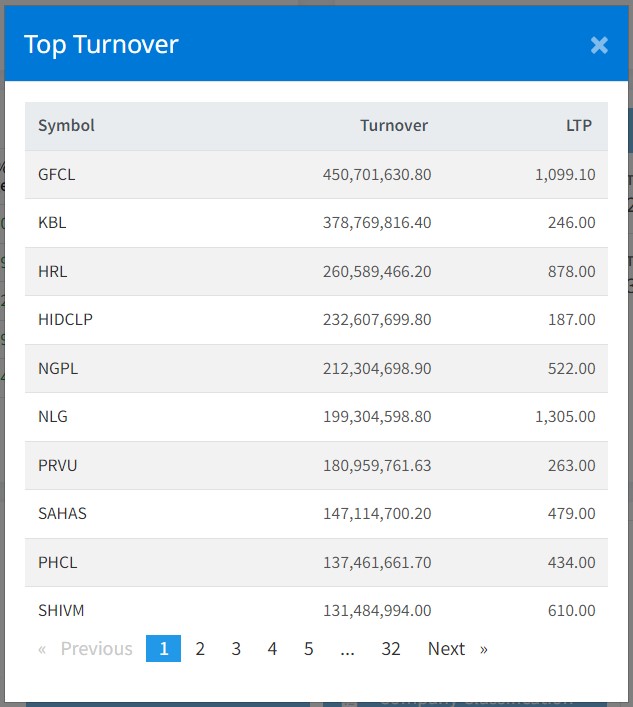The height and width of the screenshot is (707, 633).
Task: Select current page 1 button
Action: tap(164, 649)
